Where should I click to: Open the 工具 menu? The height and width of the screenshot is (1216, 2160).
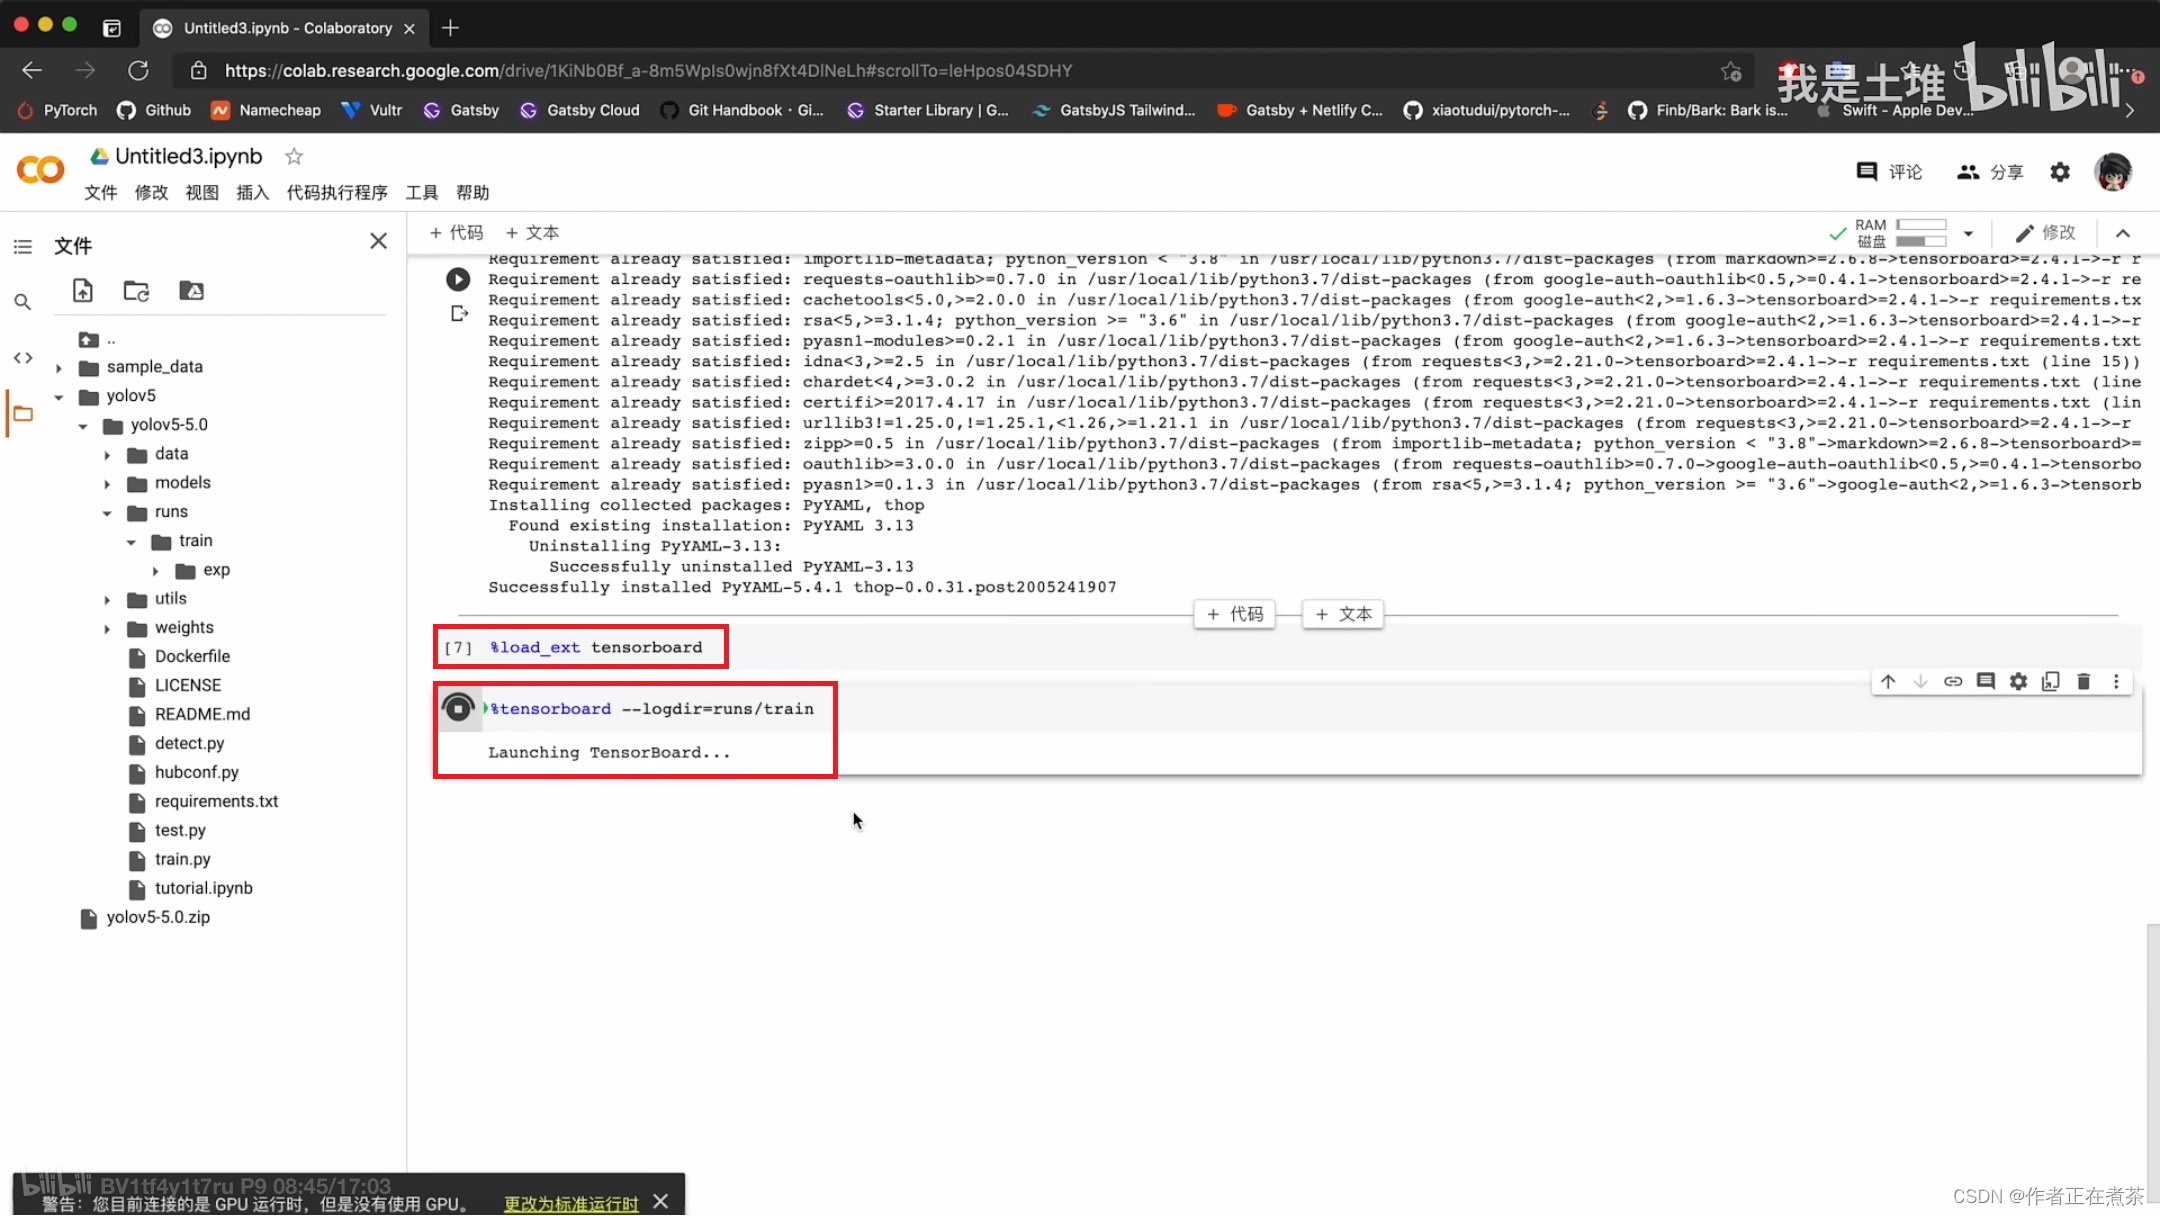point(421,193)
